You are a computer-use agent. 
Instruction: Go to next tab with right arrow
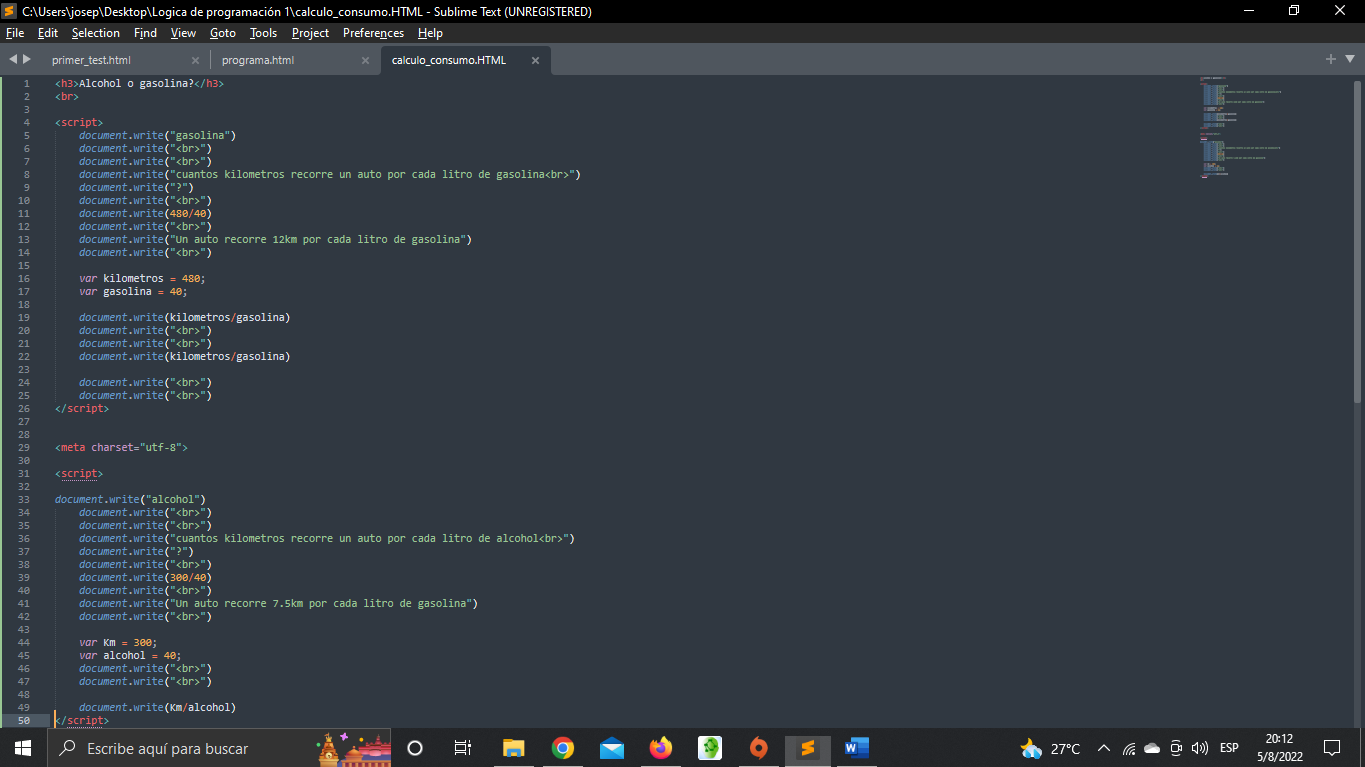27,60
